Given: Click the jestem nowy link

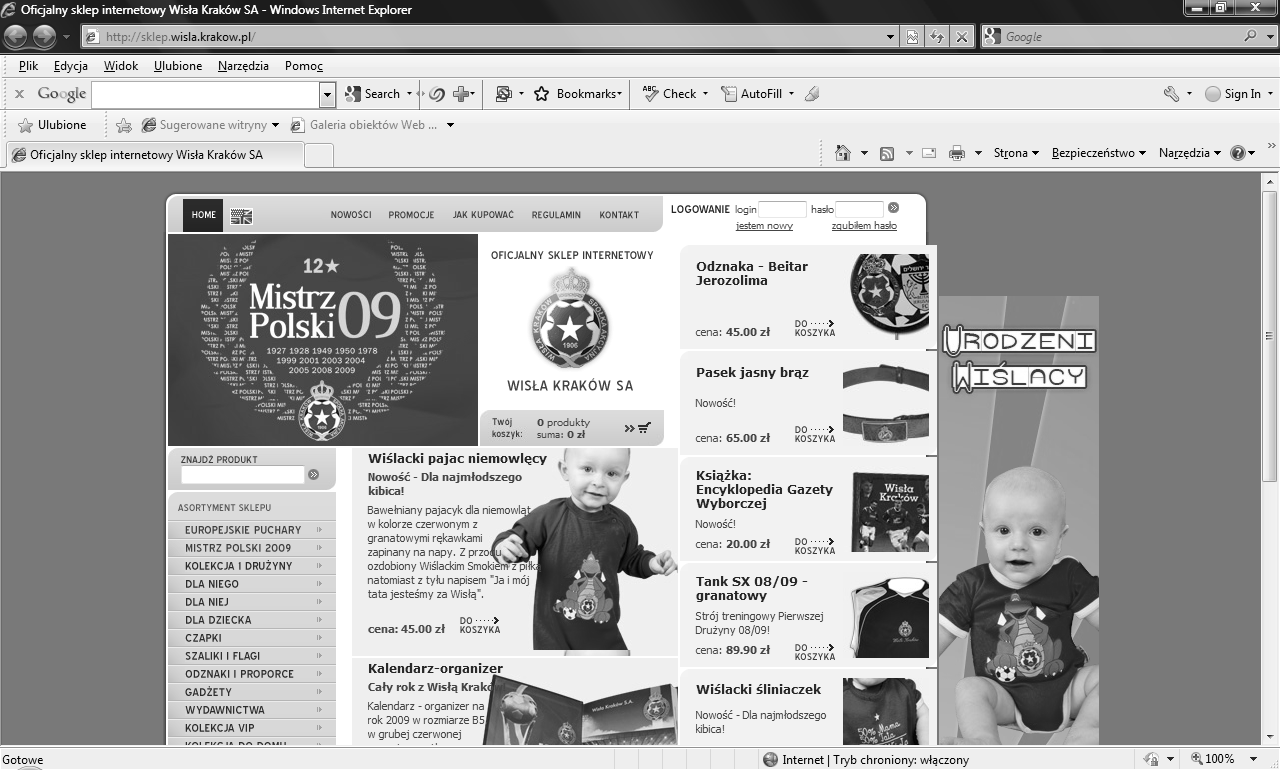Looking at the screenshot, I should click(x=764, y=226).
